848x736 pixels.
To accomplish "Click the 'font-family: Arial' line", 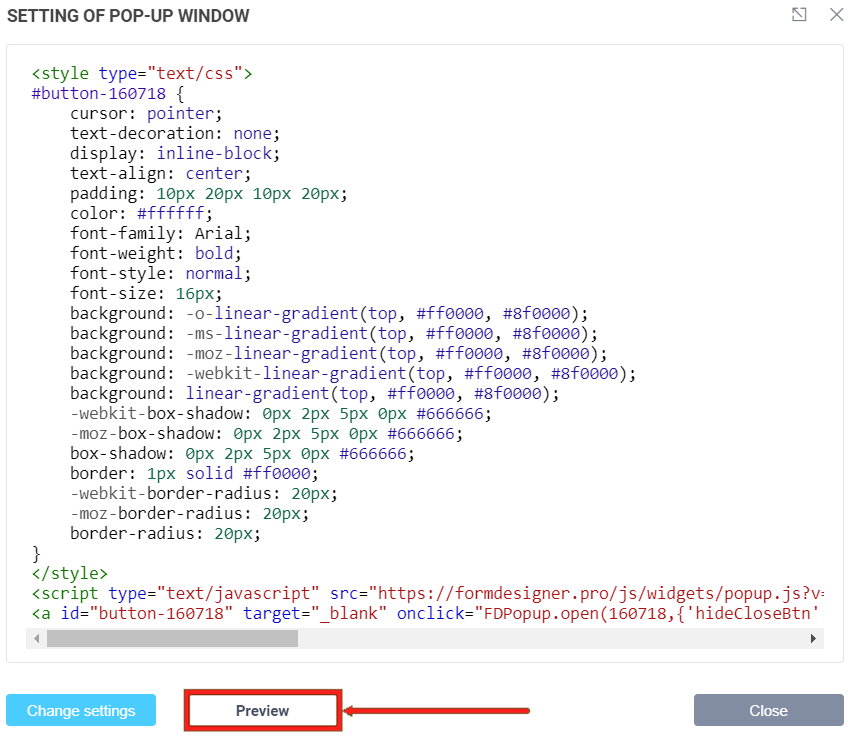I will 160,234.
